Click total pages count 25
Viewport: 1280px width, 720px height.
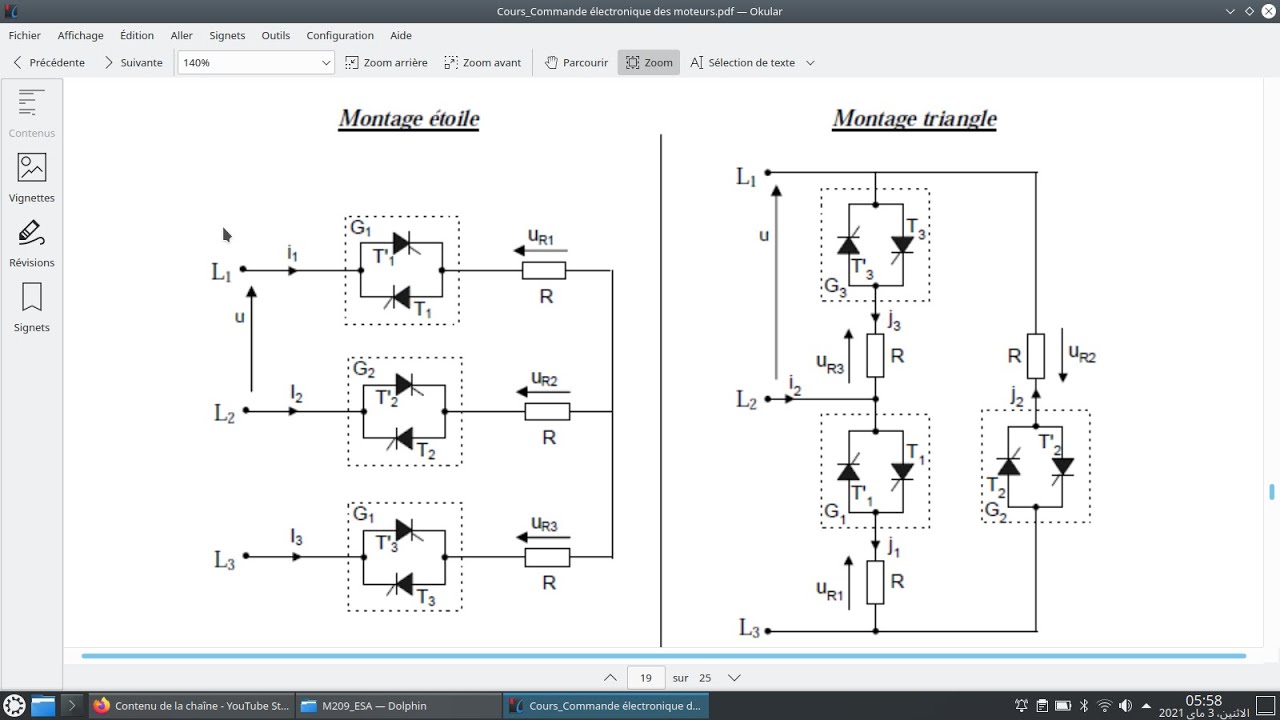coord(705,677)
